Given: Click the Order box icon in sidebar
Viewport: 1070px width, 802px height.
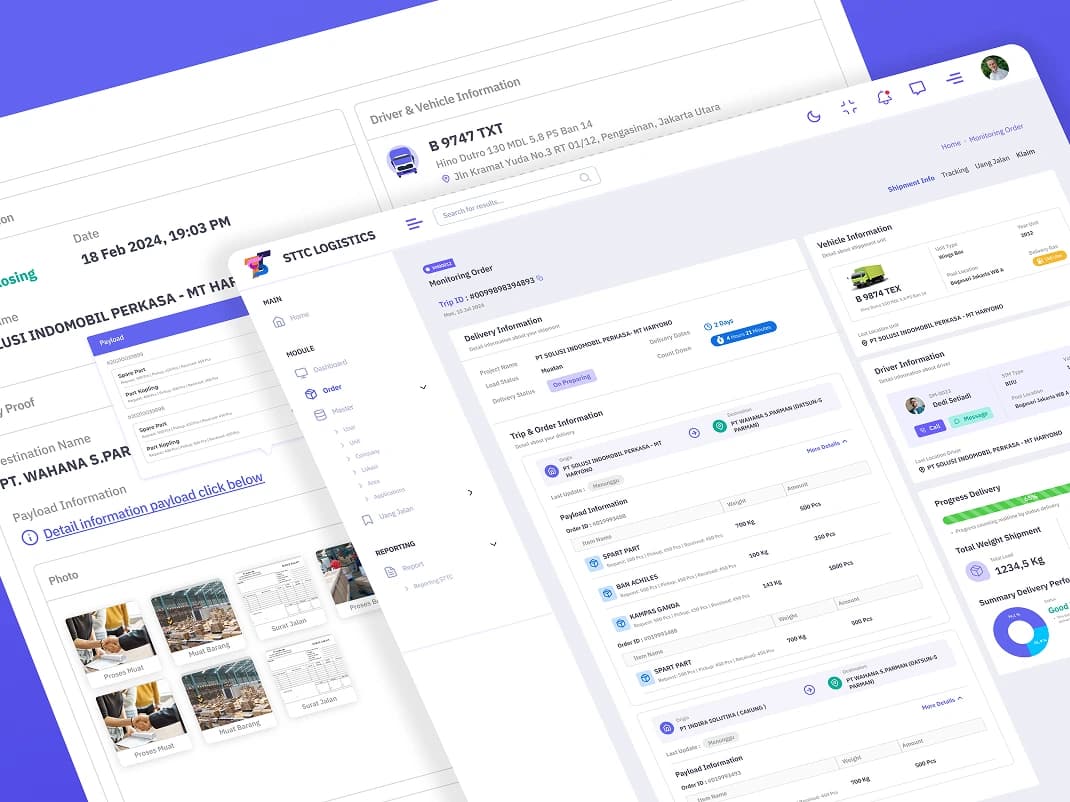Looking at the screenshot, I should 310,394.
